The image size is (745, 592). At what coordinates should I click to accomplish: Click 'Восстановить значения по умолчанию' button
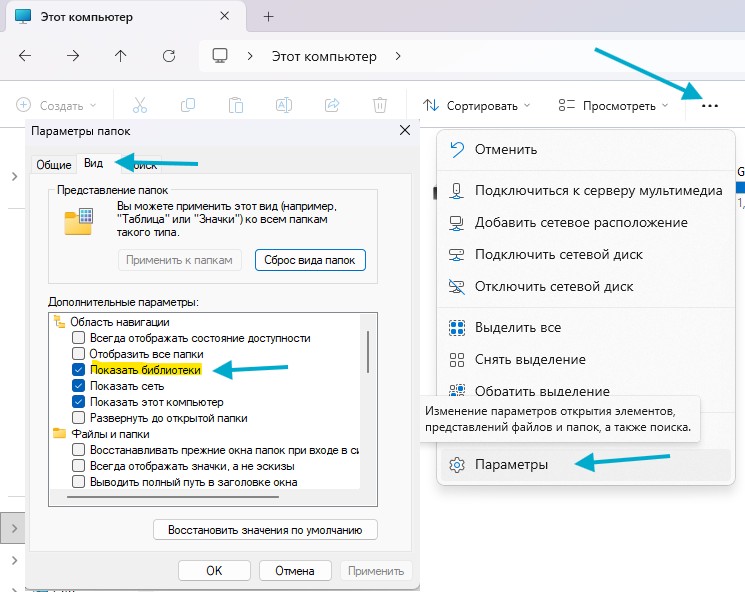(x=265, y=530)
